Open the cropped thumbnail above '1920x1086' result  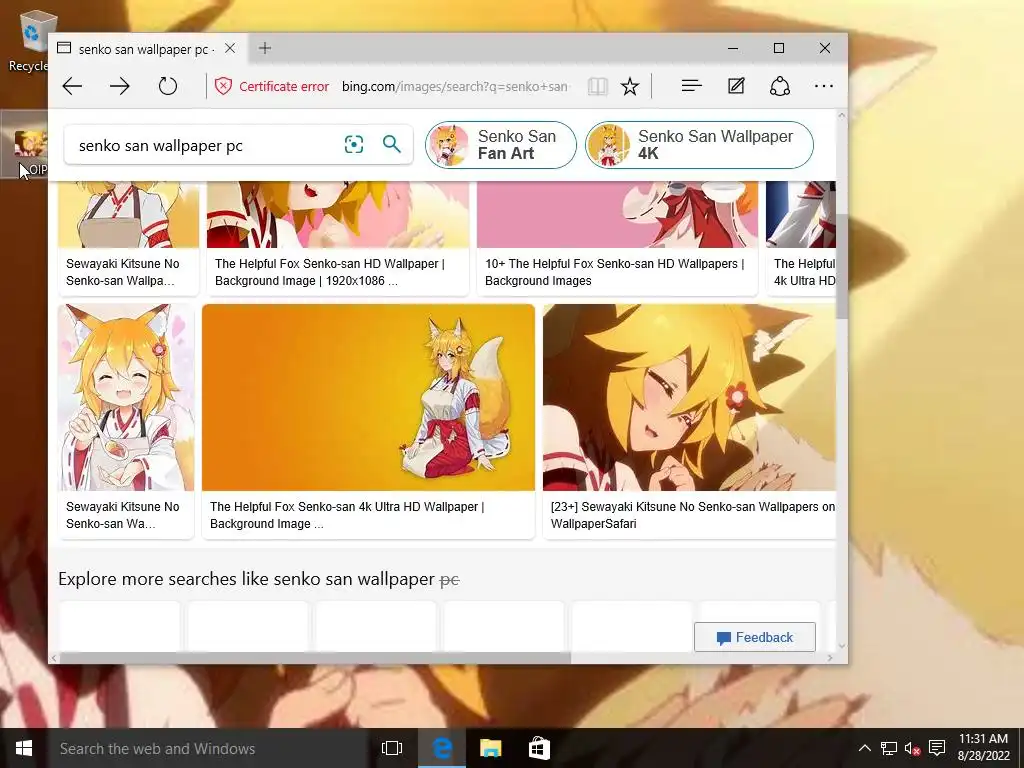[338, 215]
